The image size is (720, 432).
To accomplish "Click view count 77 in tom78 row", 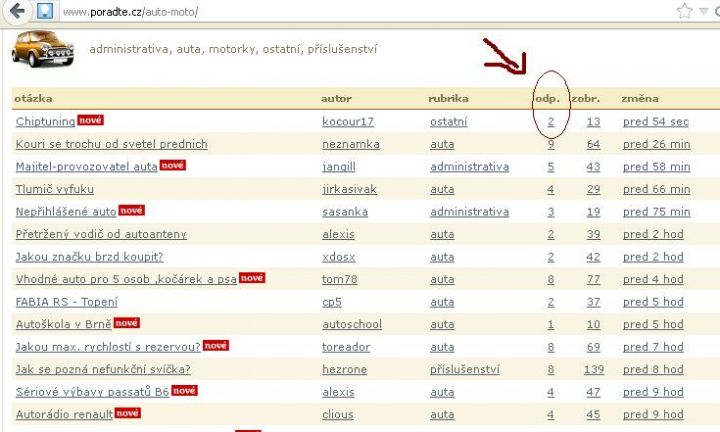I will coord(593,279).
